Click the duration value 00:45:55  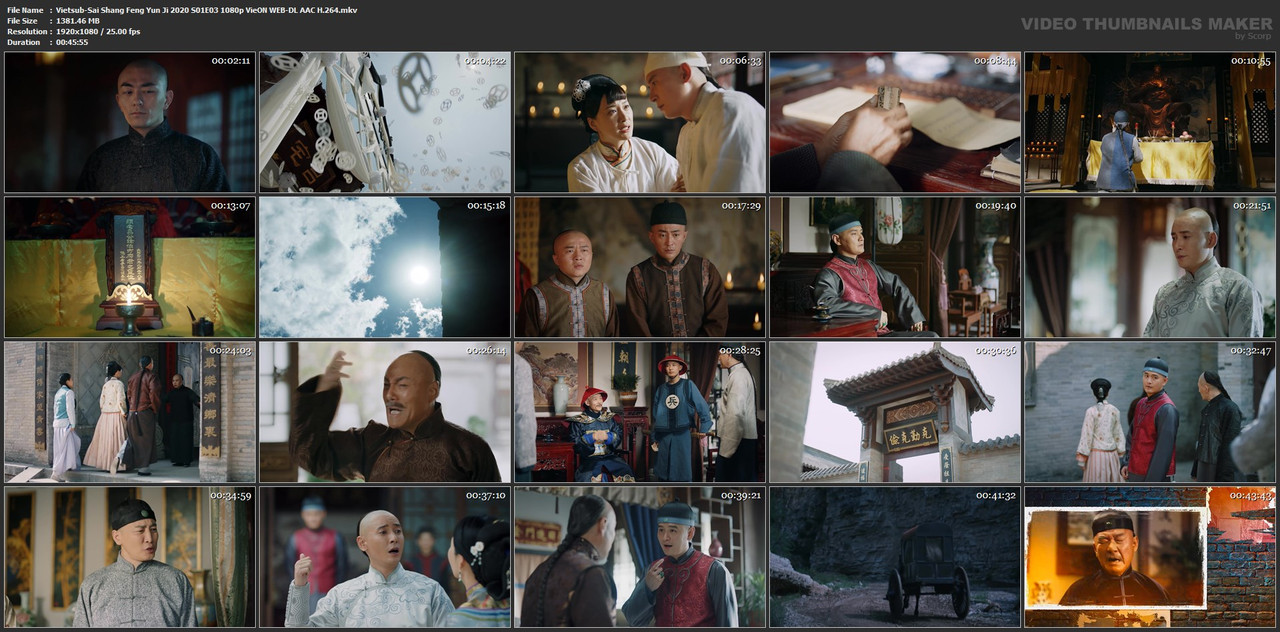click(x=72, y=43)
